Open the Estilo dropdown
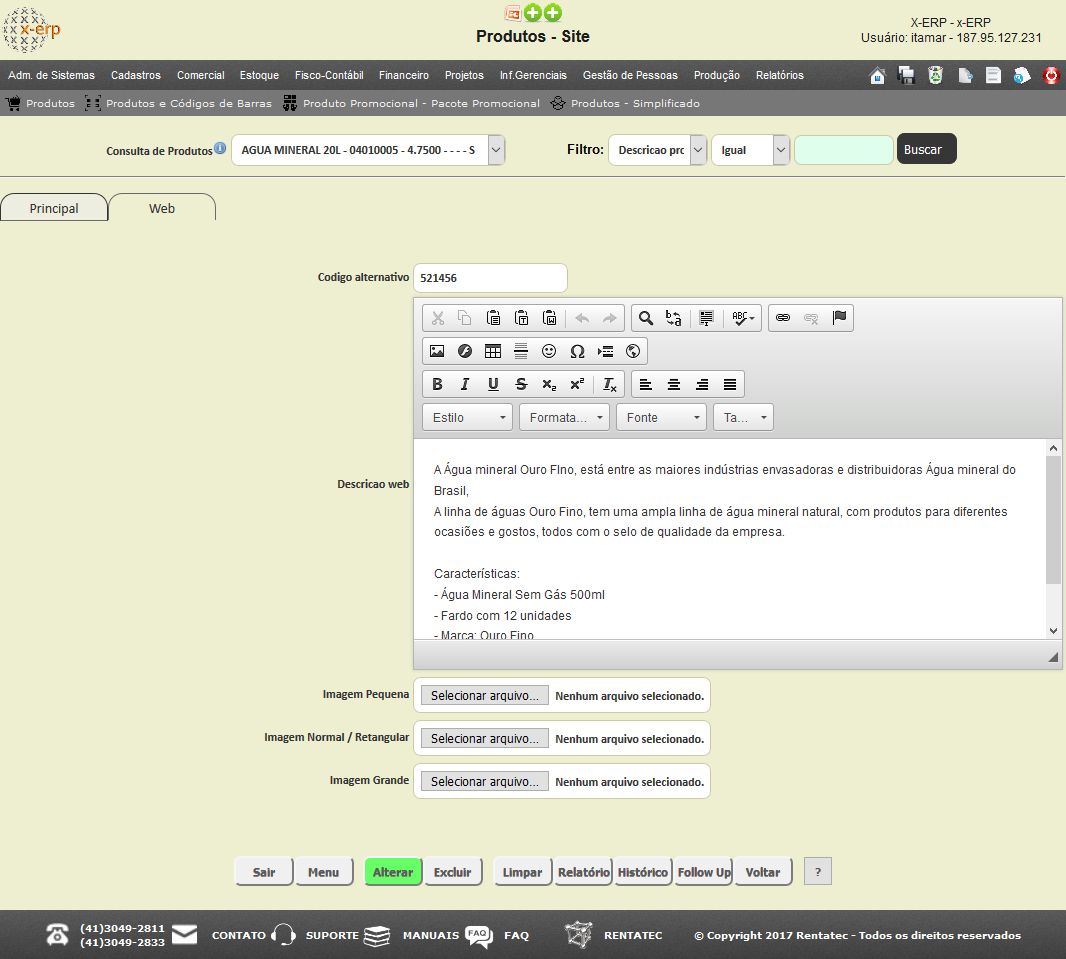Screen dimensions: 1066x959 (468, 417)
